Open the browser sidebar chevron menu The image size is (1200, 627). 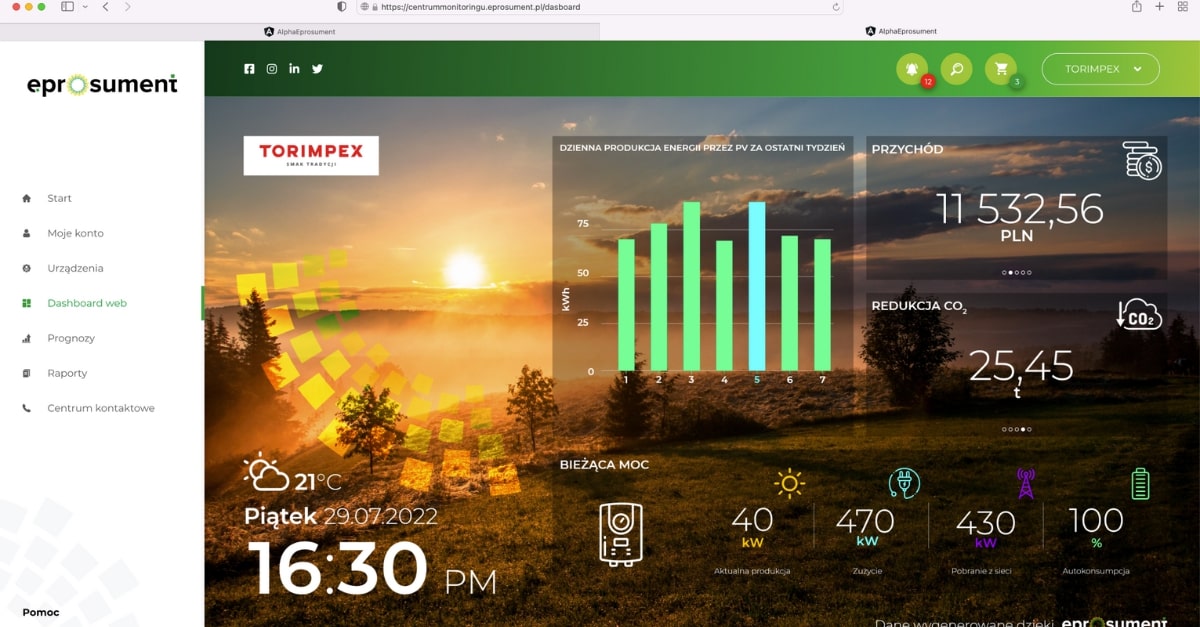pyautogui.click(x=85, y=7)
